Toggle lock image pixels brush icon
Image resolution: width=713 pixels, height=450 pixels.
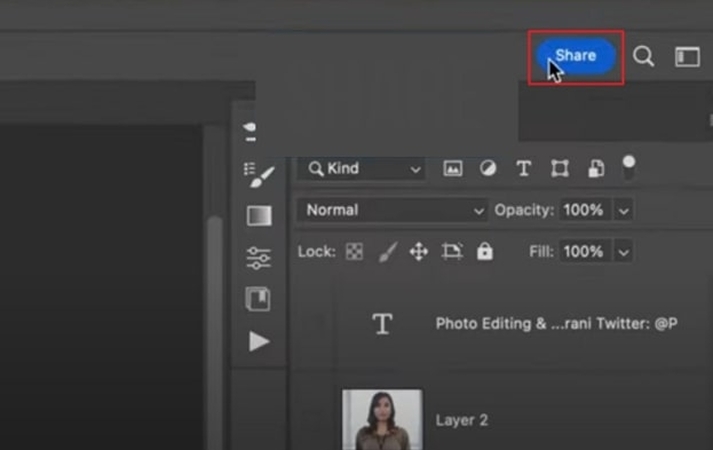(388, 252)
